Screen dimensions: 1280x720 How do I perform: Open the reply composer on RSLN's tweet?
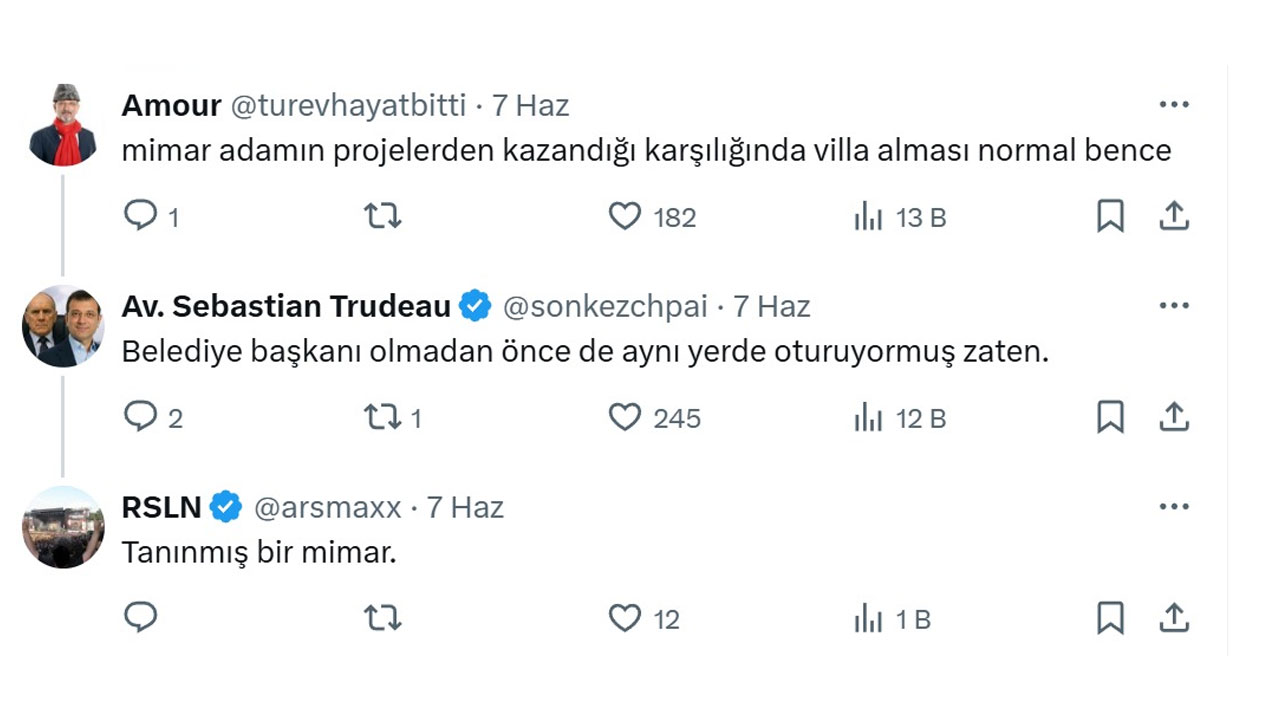point(141,618)
